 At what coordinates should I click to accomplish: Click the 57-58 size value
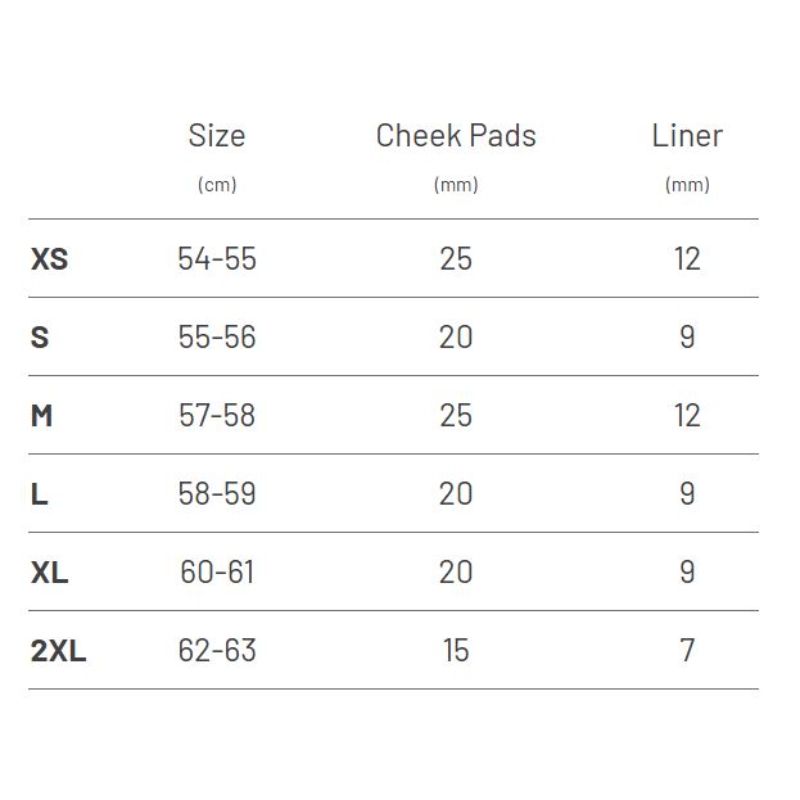[217, 415]
